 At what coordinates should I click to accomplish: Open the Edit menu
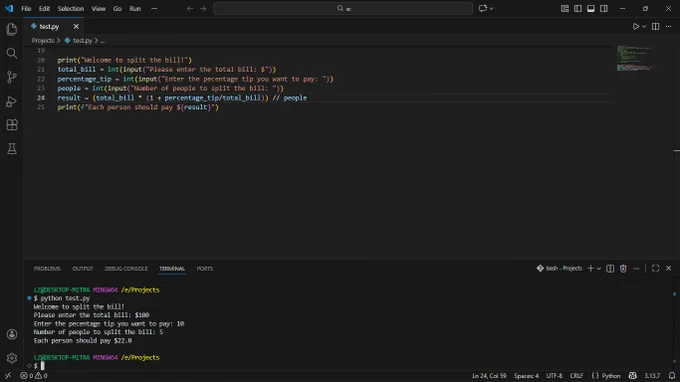click(44, 8)
